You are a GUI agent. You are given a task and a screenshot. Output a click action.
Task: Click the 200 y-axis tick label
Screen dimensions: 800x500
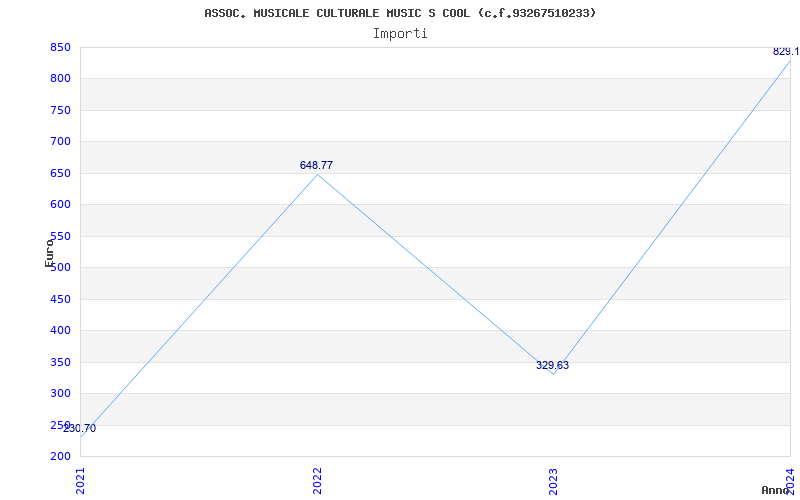60,456
